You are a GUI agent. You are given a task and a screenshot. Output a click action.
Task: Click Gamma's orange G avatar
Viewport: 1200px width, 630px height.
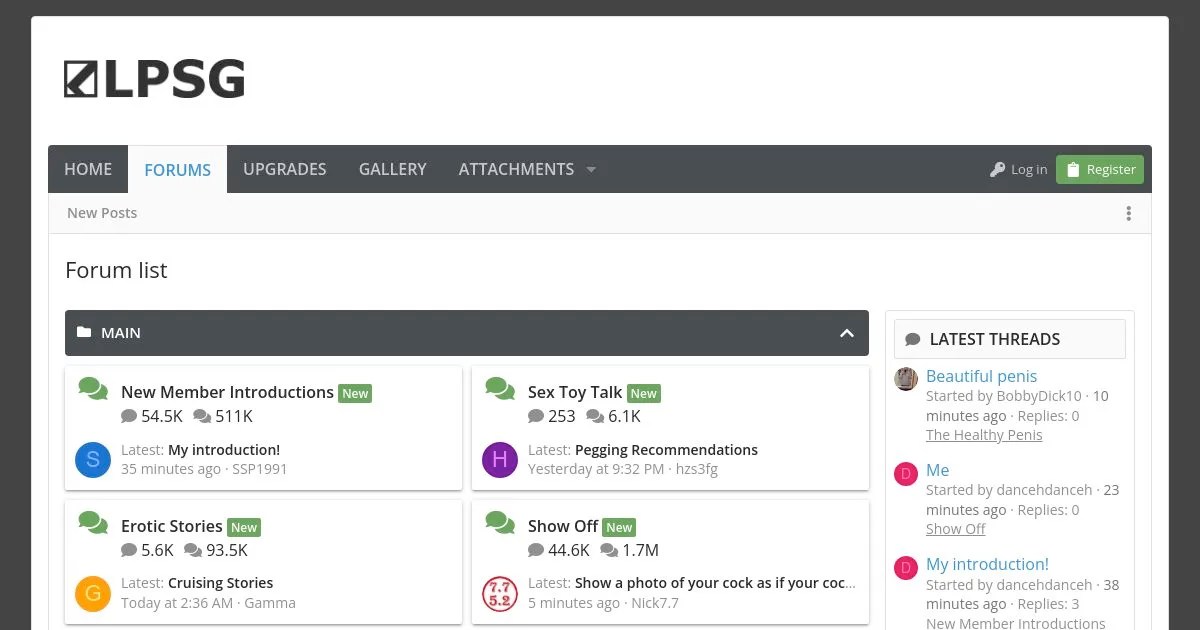click(92, 594)
